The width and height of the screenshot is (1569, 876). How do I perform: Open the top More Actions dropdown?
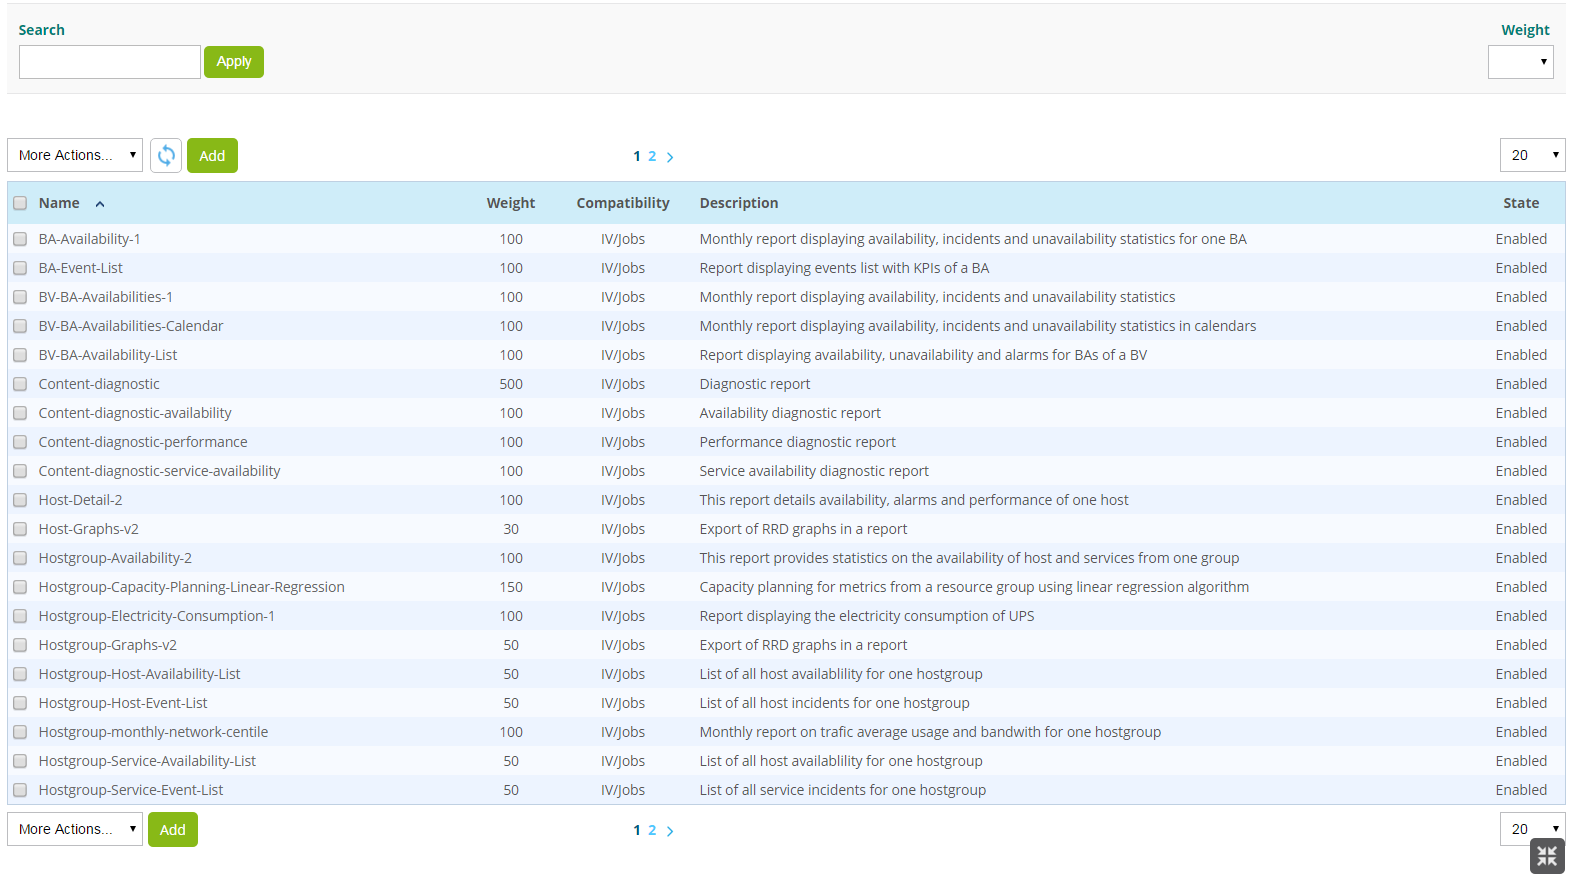click(75, 156)
